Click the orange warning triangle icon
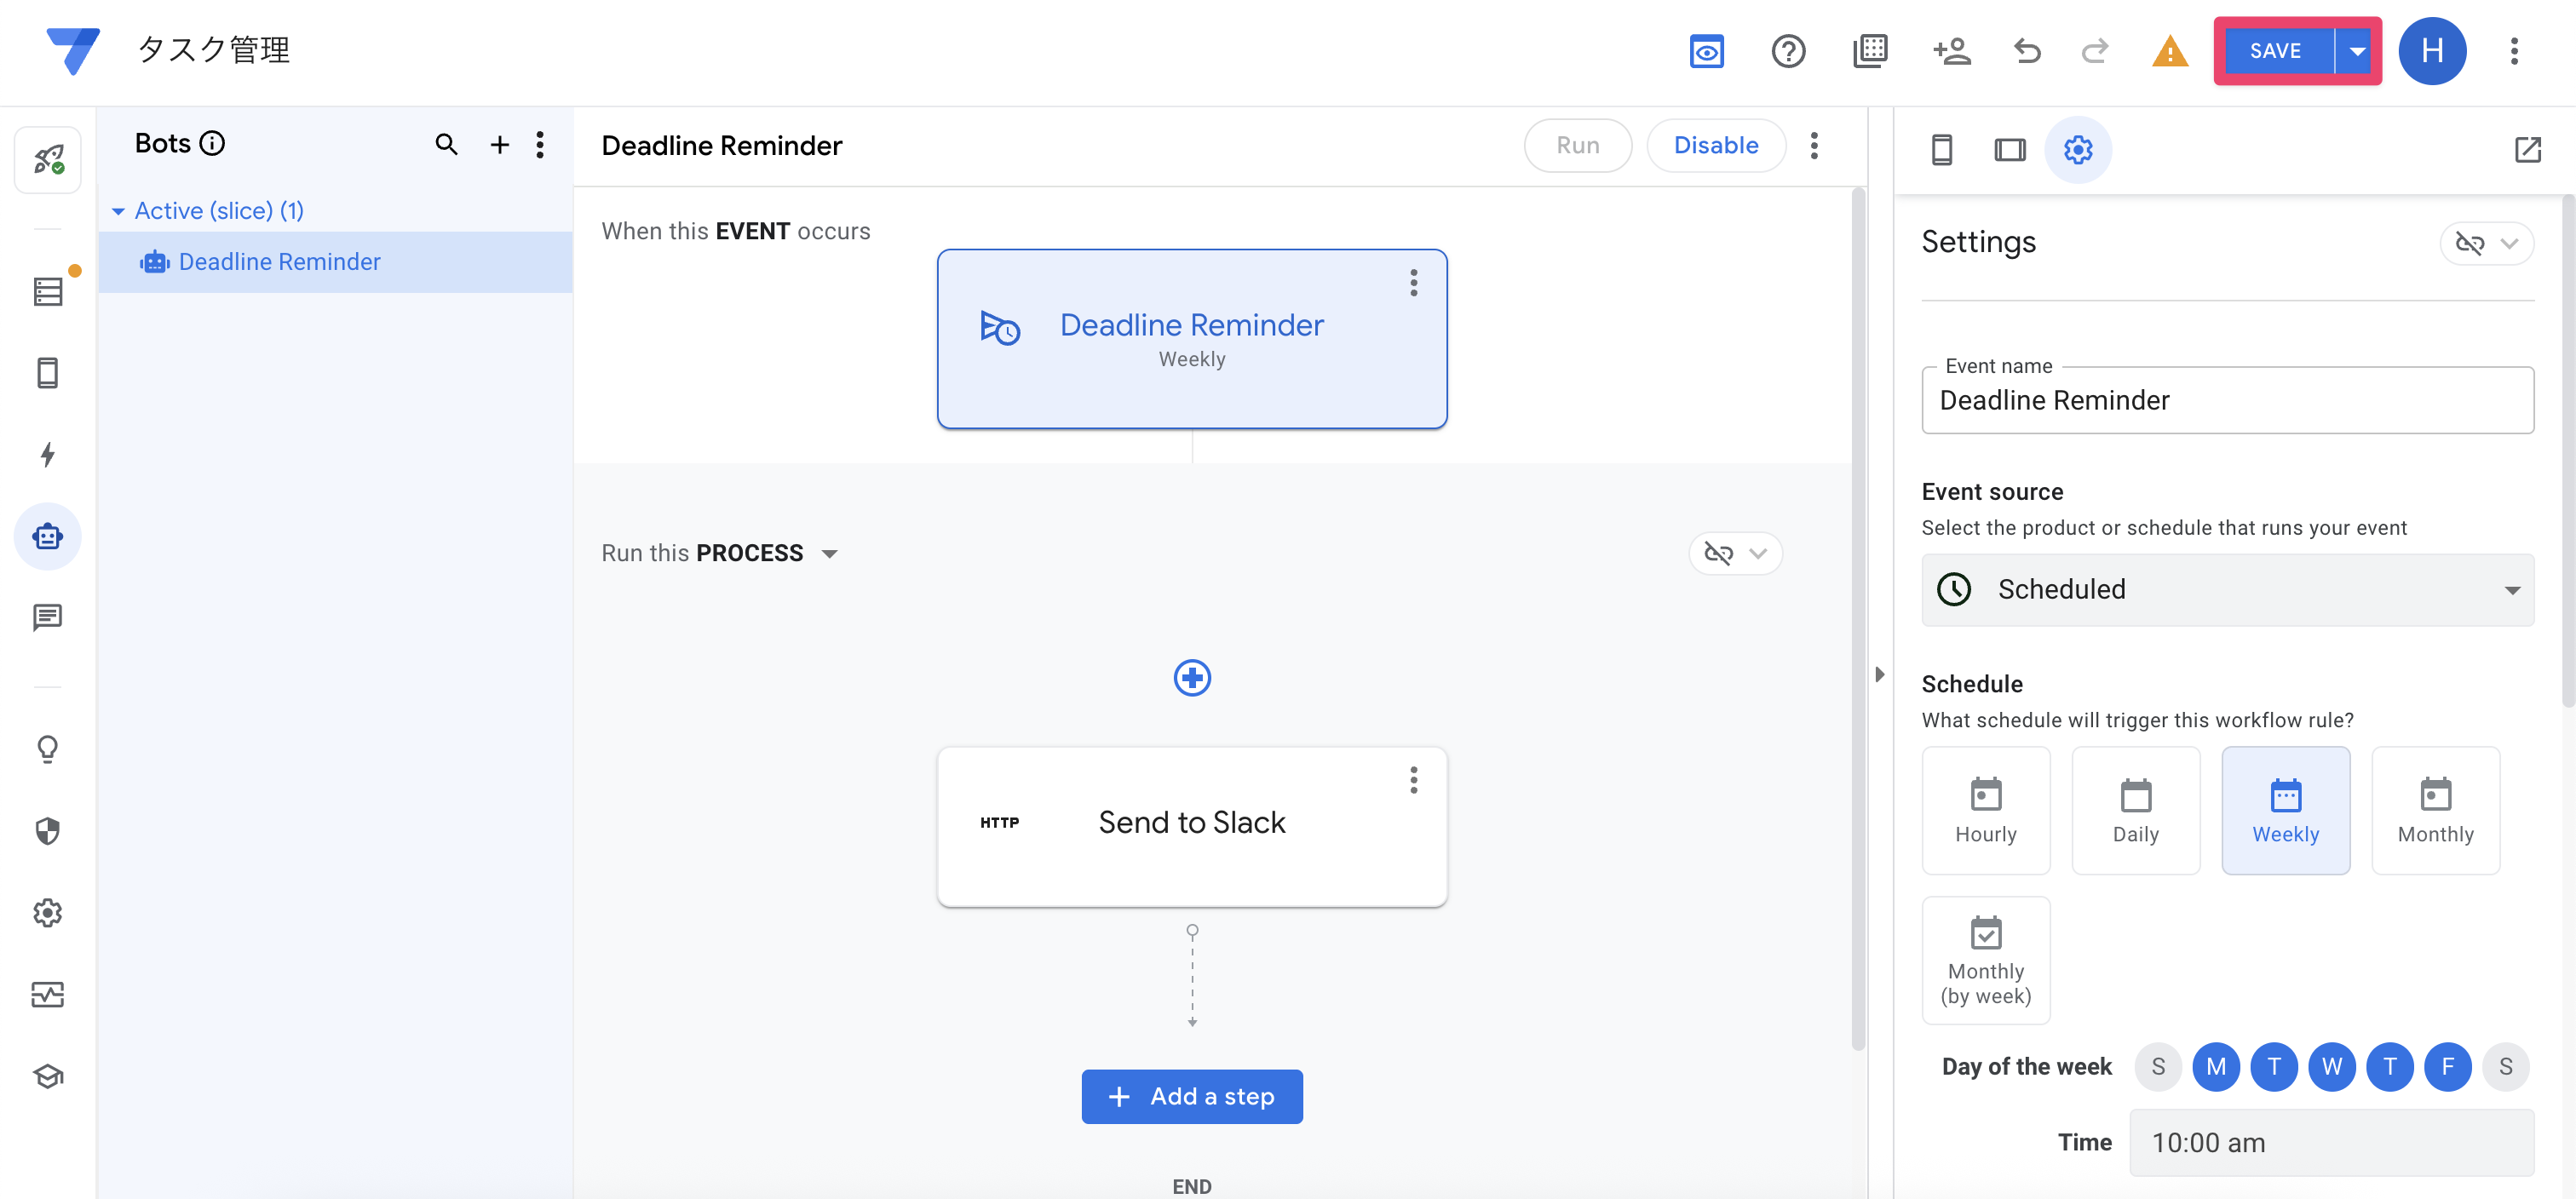2576x1199 pixels. tap(2169, 51)
